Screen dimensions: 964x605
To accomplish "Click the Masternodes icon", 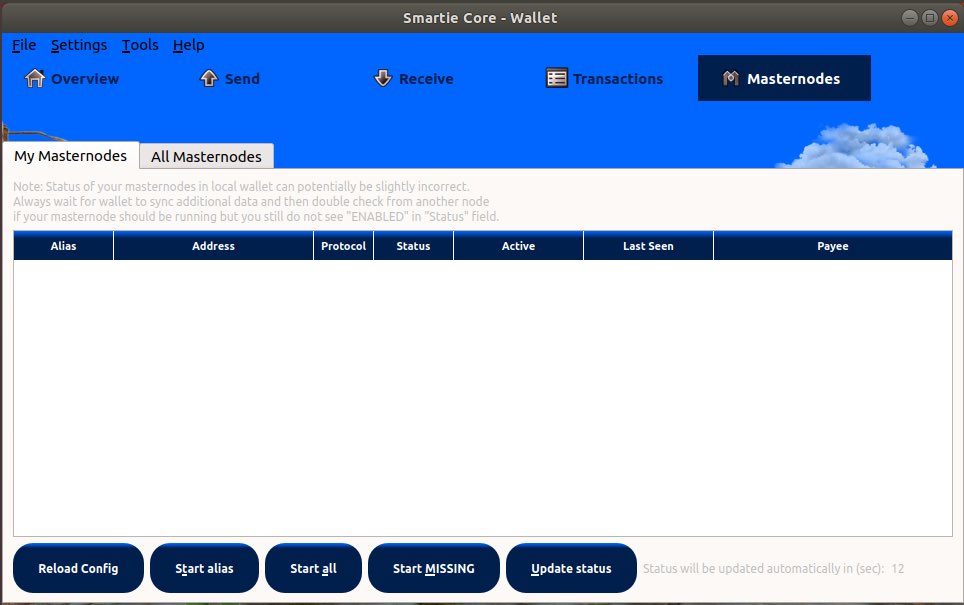I will pos(730,78).
